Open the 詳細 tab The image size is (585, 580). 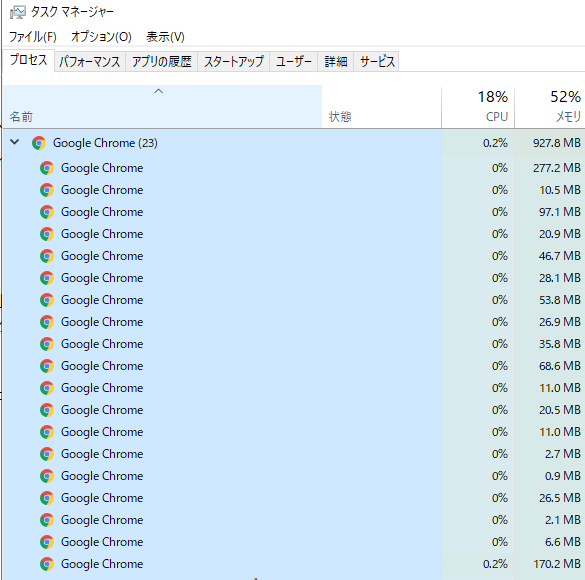pos(336,62)
